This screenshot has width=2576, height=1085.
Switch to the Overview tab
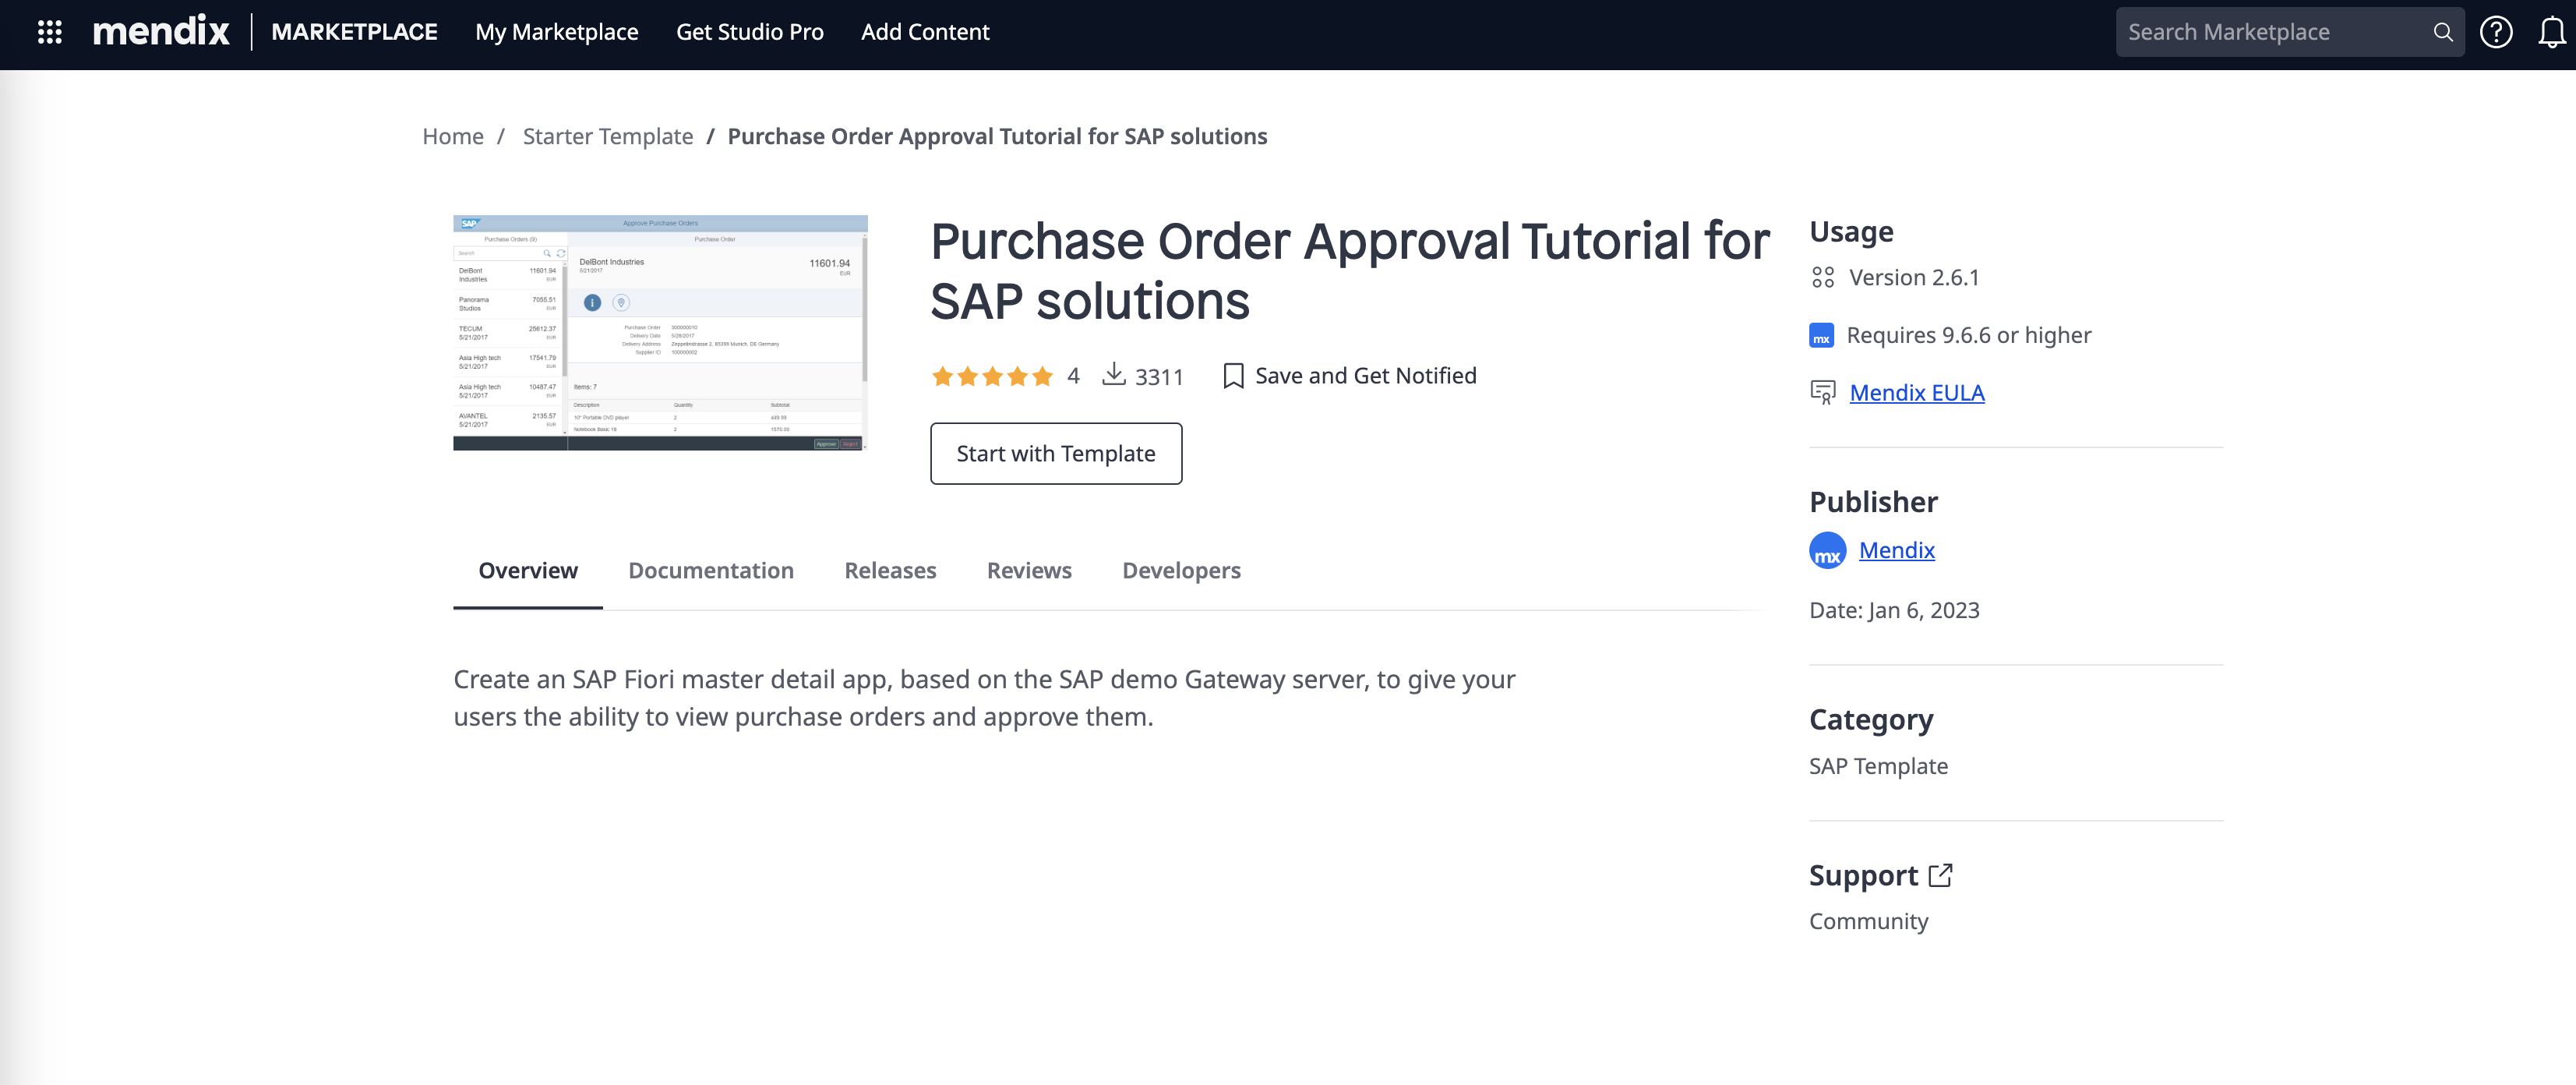[x=528, y=570]
